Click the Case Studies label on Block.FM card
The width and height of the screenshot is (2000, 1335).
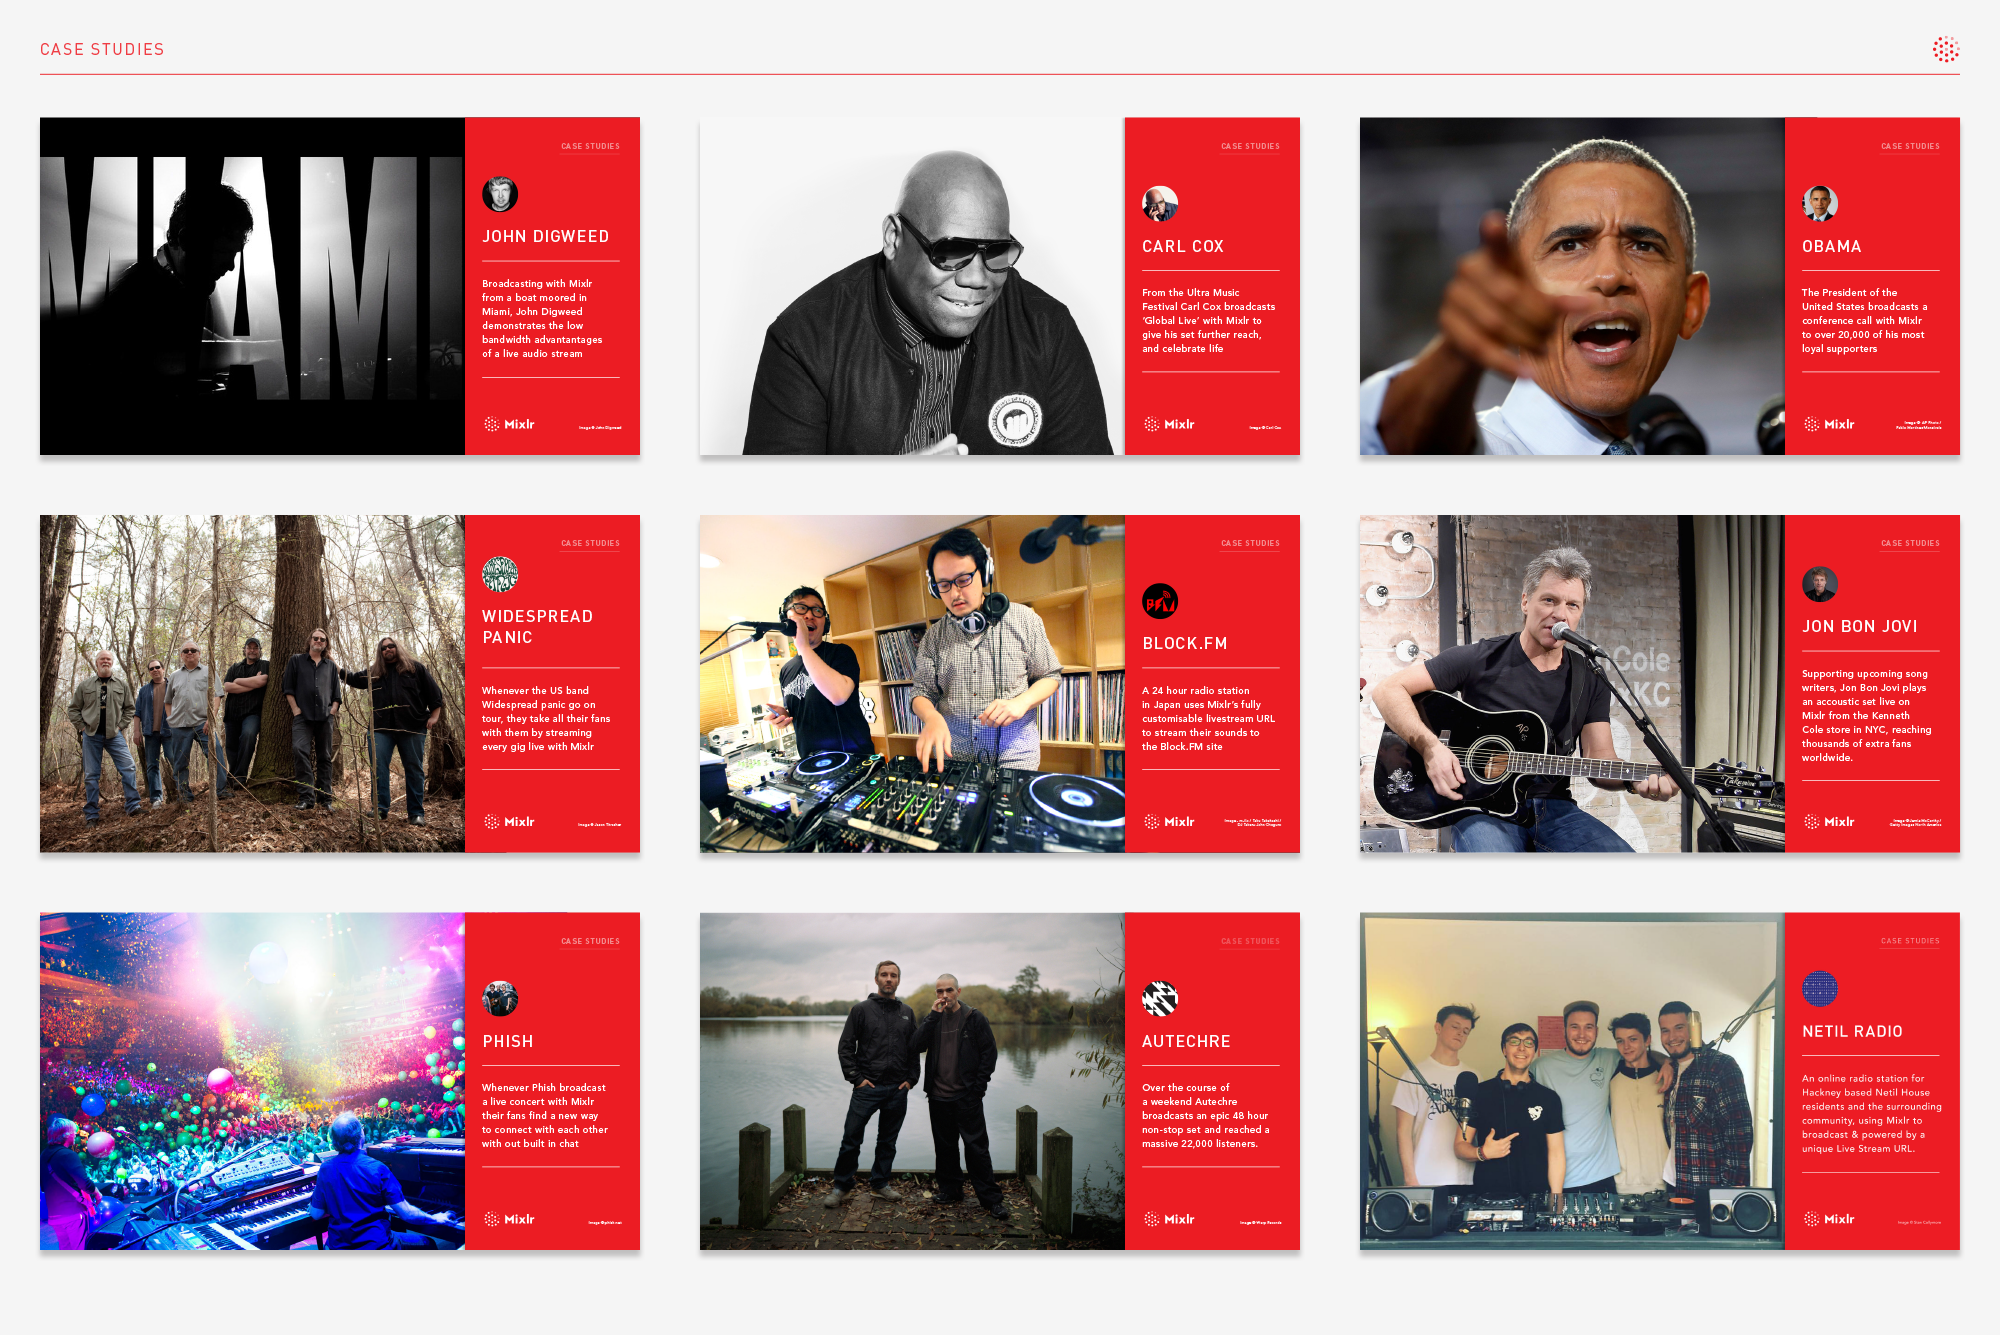coord(1250,543)
